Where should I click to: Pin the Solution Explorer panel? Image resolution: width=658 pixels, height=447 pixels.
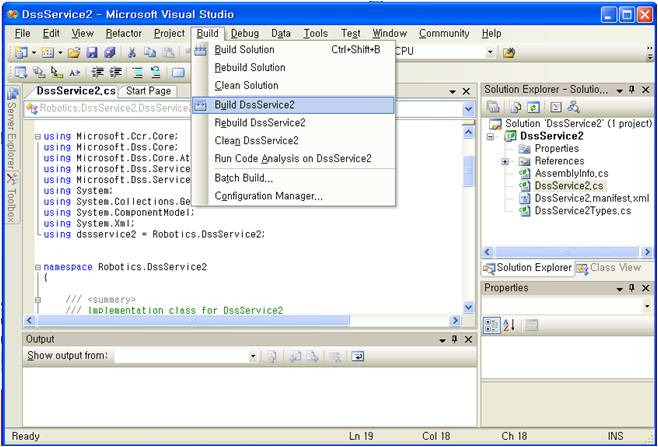(632, 89)
